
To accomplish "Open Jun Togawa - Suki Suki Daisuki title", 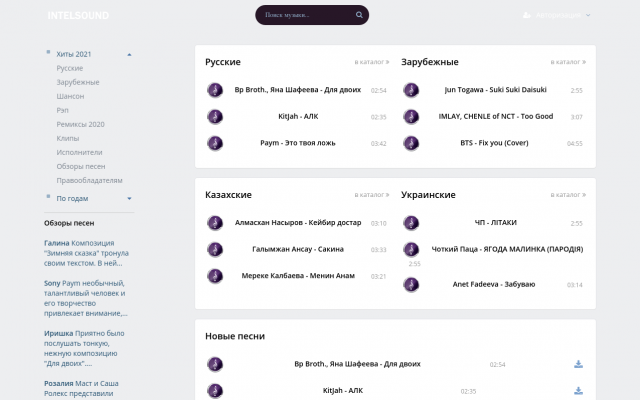I will [496, 90].
